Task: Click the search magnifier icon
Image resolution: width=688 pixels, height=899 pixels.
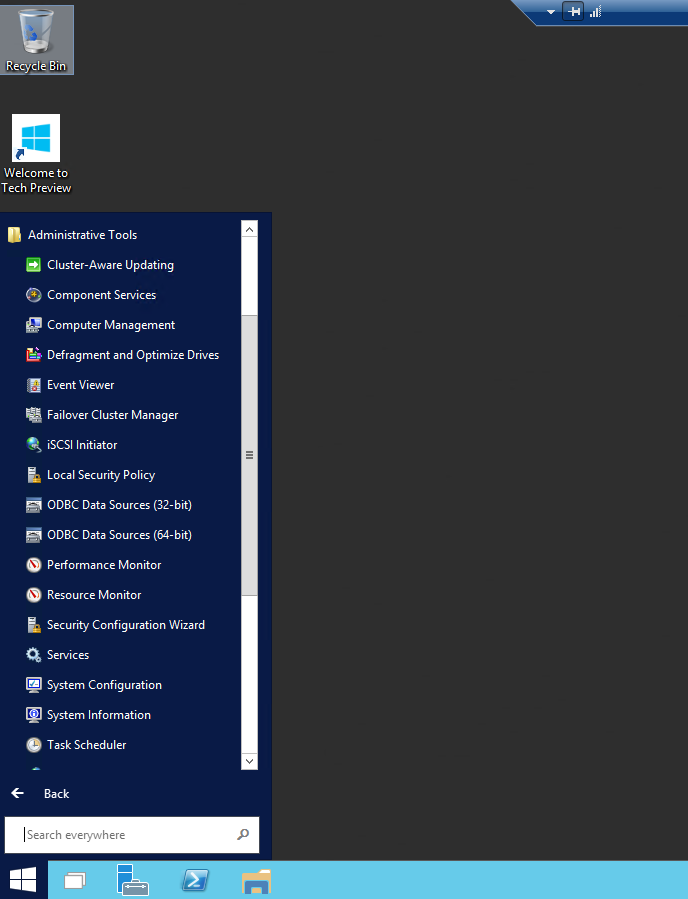Action: pyautogui.click(x=243, y=834)
